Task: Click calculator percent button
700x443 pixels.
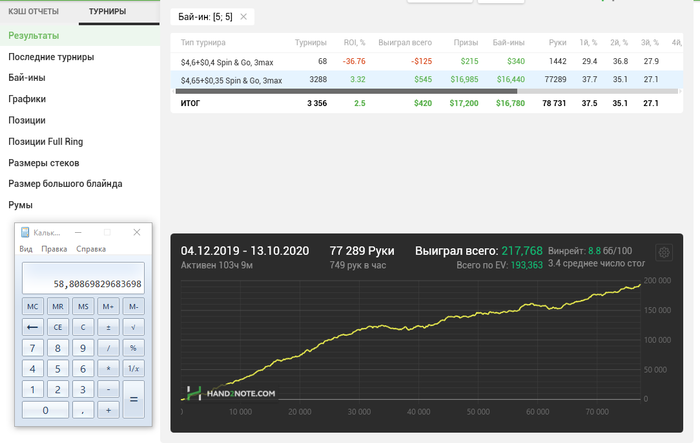Action: coord(133,348)
